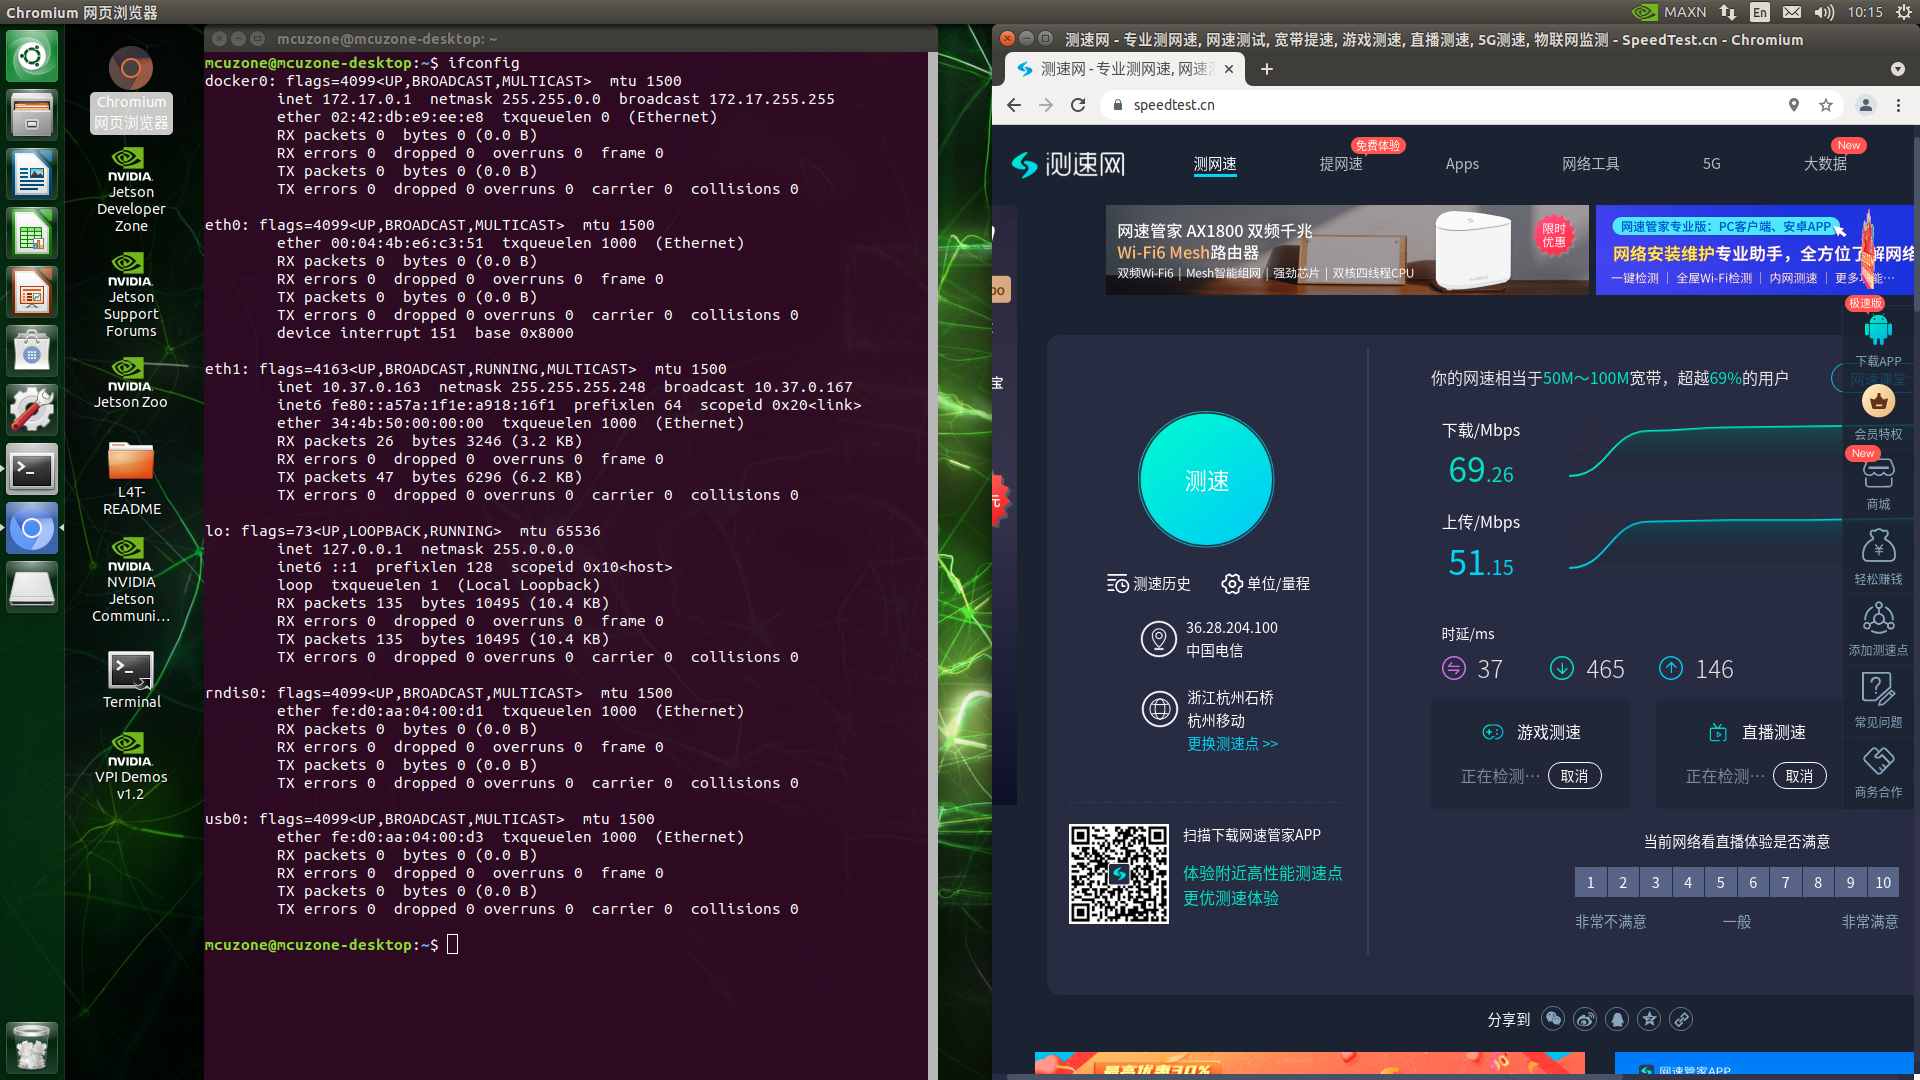Open 网络工具 navigation item
Image resolution: width=1920 pixels, height=1080 pixels.
tap(1591, 164)
